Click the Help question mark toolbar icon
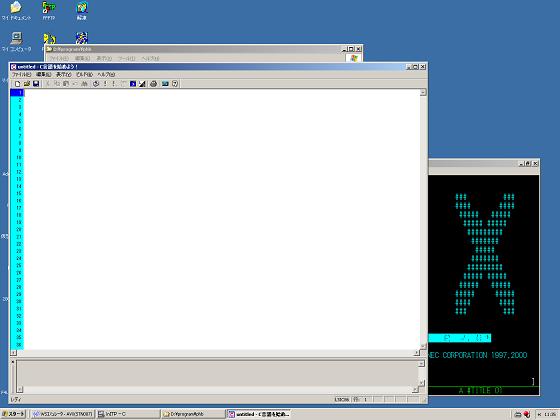Image resolution: width=560 pixels, height=420 pixels. [x=175, y=84]
